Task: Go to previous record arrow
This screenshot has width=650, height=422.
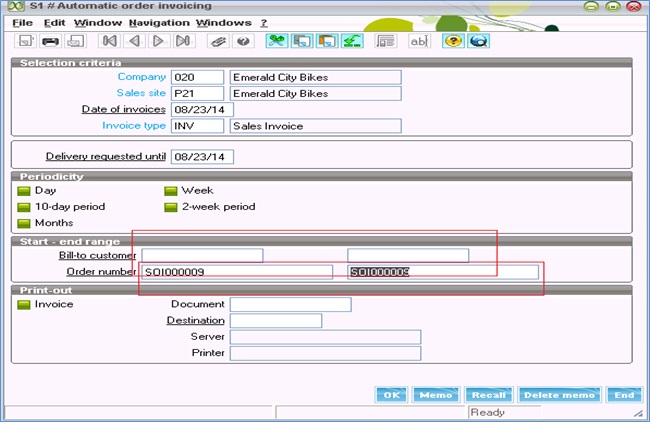Action: pyautogui.click(x=134, y=41)
